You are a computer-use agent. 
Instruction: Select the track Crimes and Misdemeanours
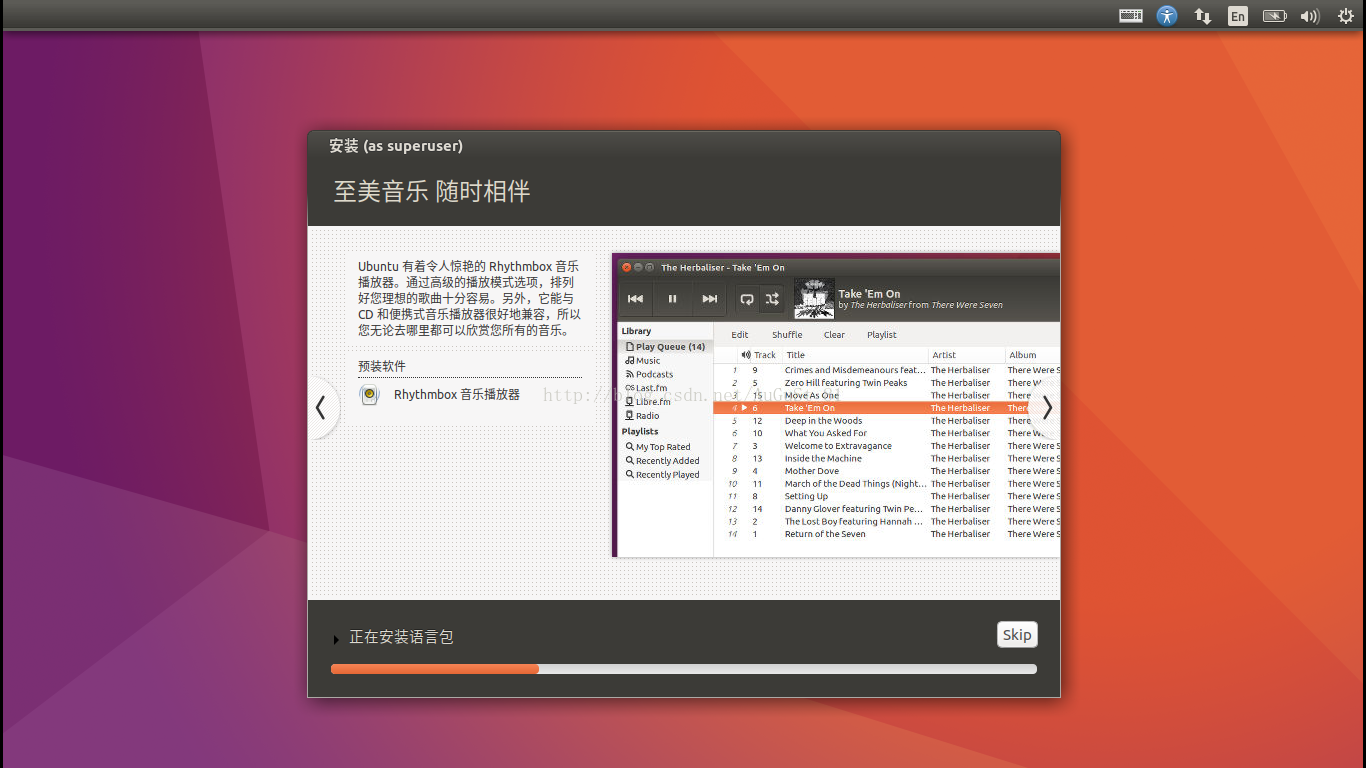(886, 370)
